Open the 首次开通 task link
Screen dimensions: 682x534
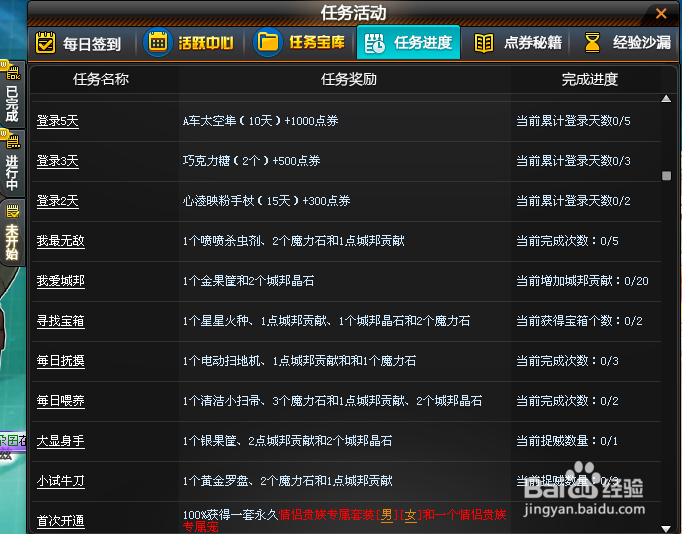point(60,521)
